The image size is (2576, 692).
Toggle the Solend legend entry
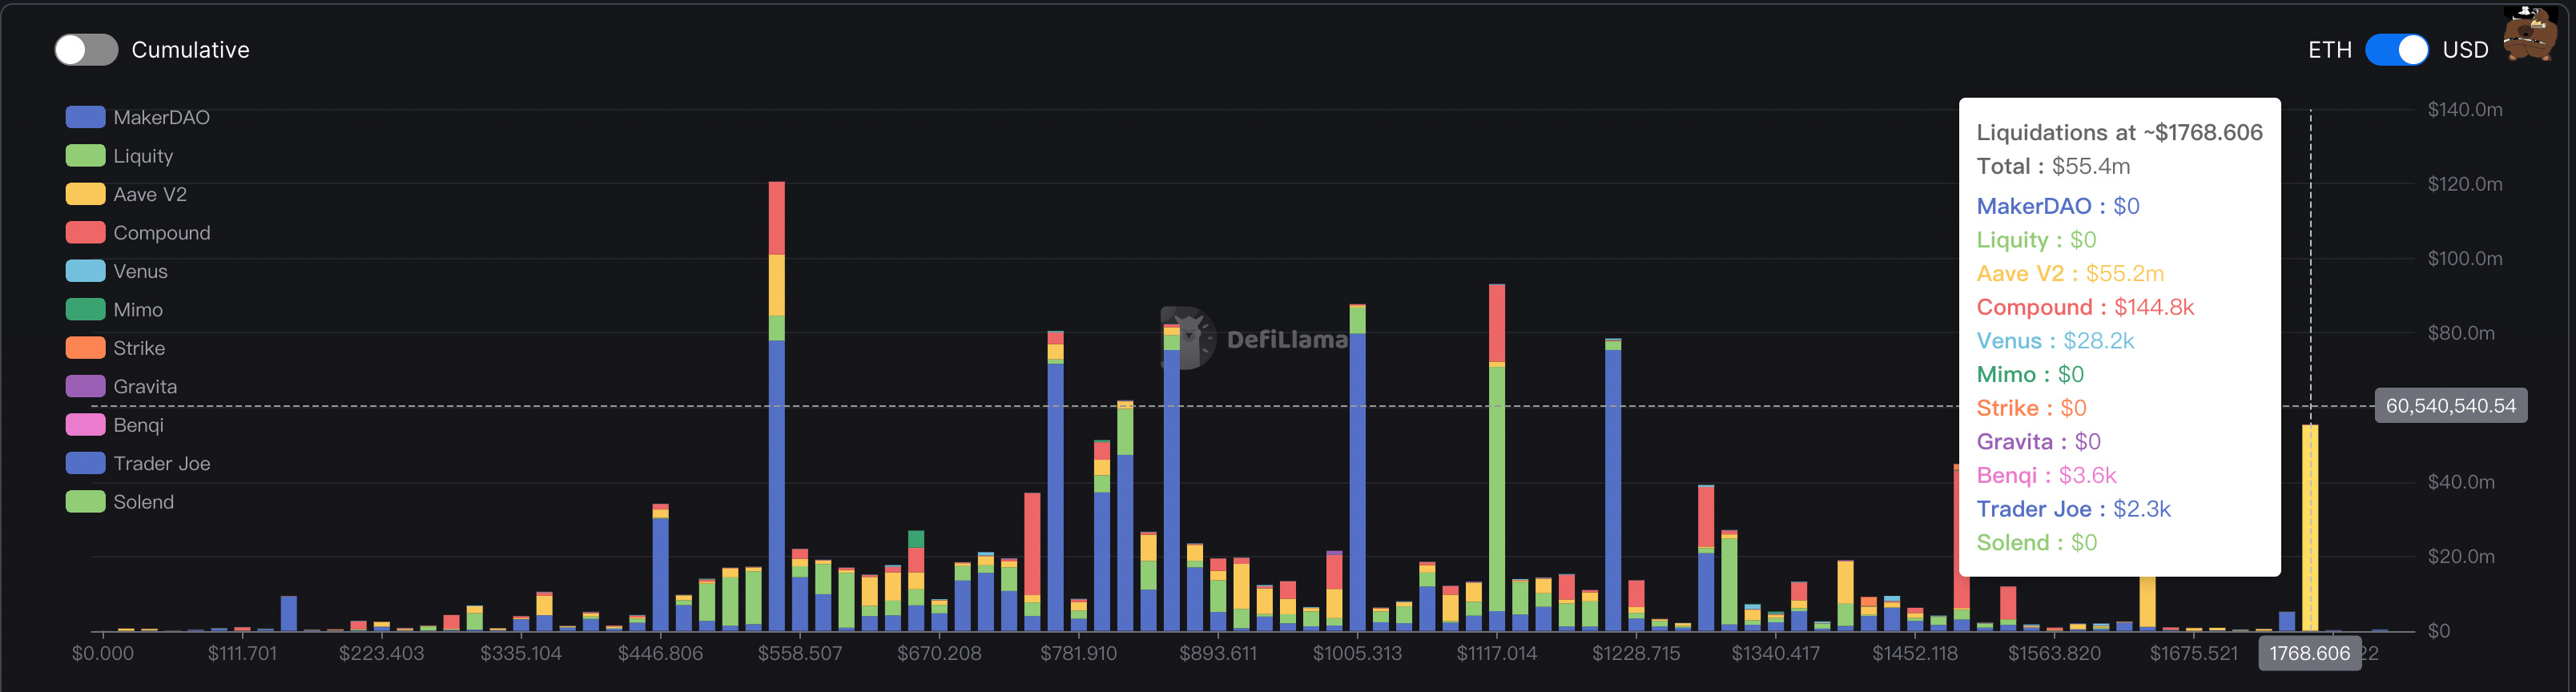click(120, 502)
